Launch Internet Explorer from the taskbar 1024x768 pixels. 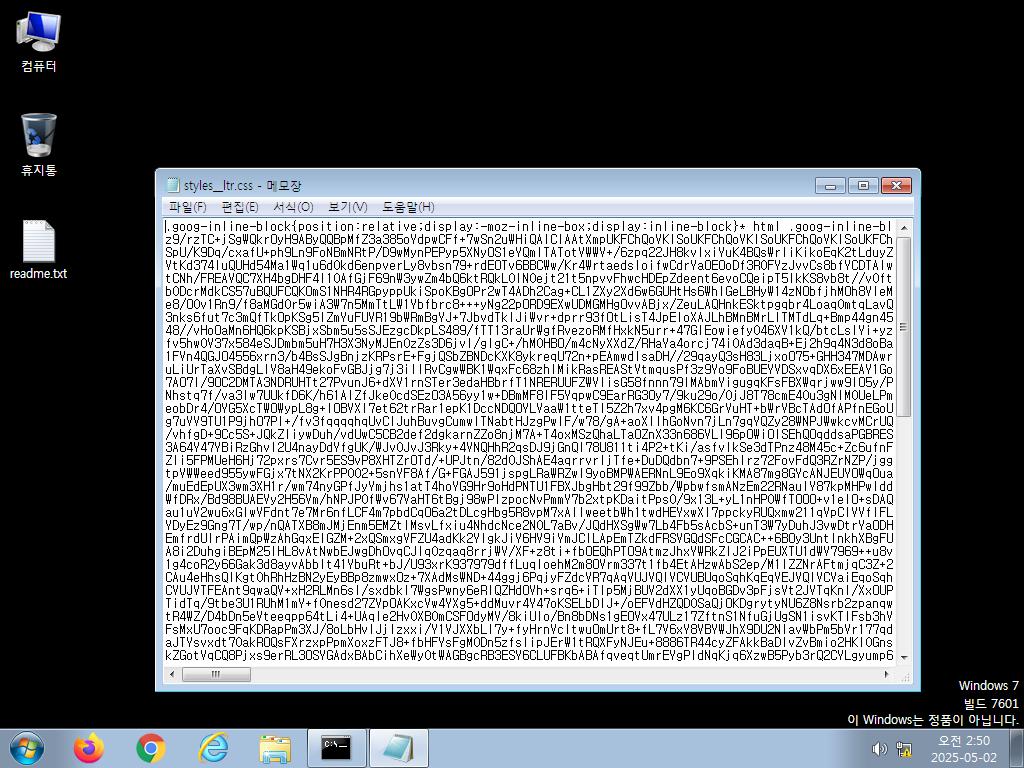(213, 748)
